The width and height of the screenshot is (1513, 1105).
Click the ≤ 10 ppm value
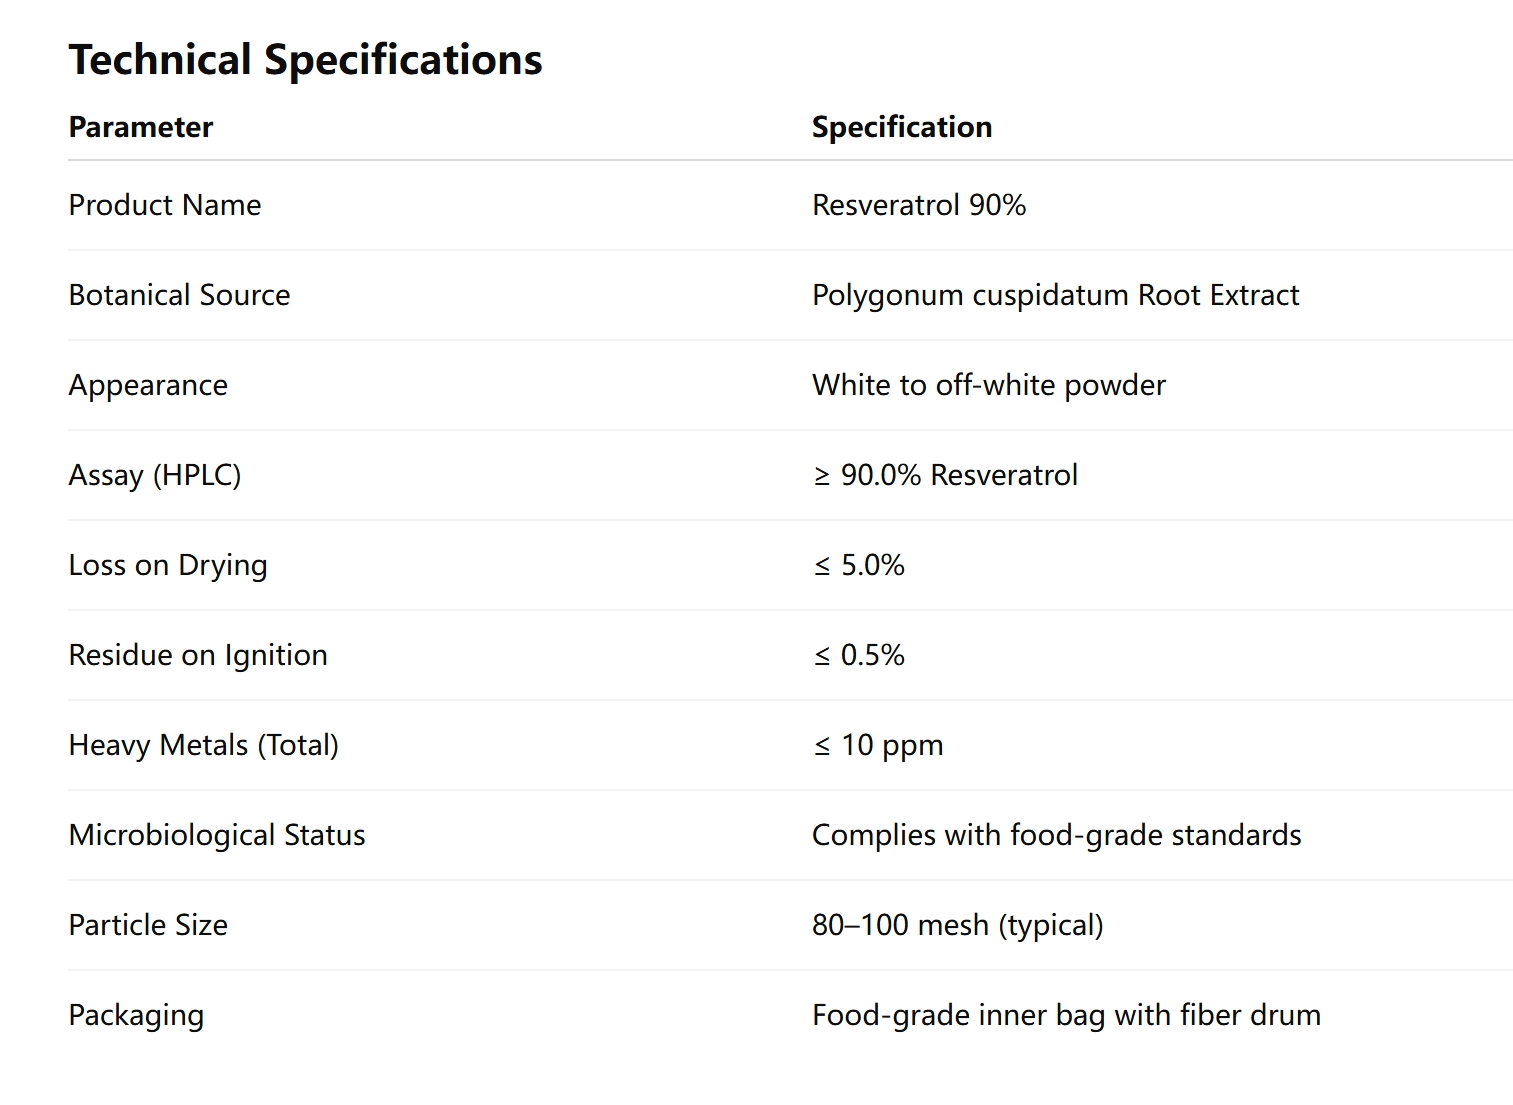point(878,745)
